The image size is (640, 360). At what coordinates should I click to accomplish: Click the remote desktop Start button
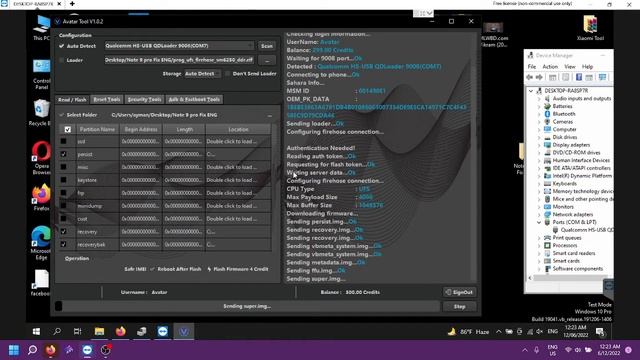36,331
